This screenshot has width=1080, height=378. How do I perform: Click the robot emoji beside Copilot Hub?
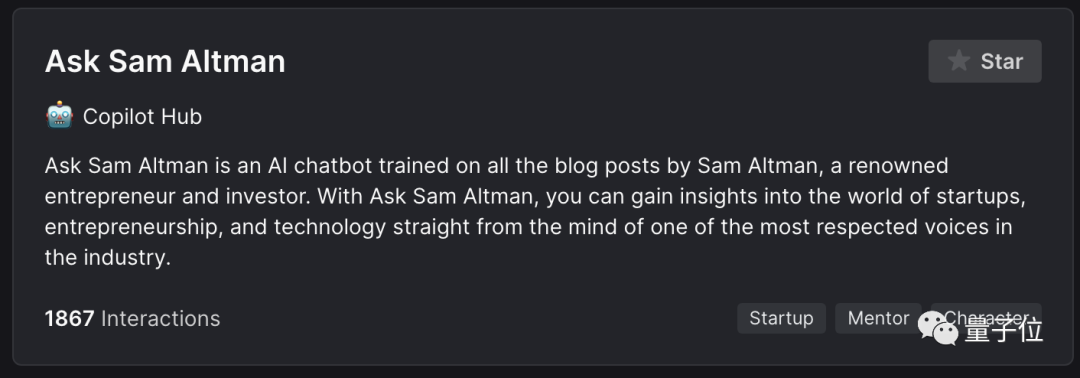click(59, 115)
